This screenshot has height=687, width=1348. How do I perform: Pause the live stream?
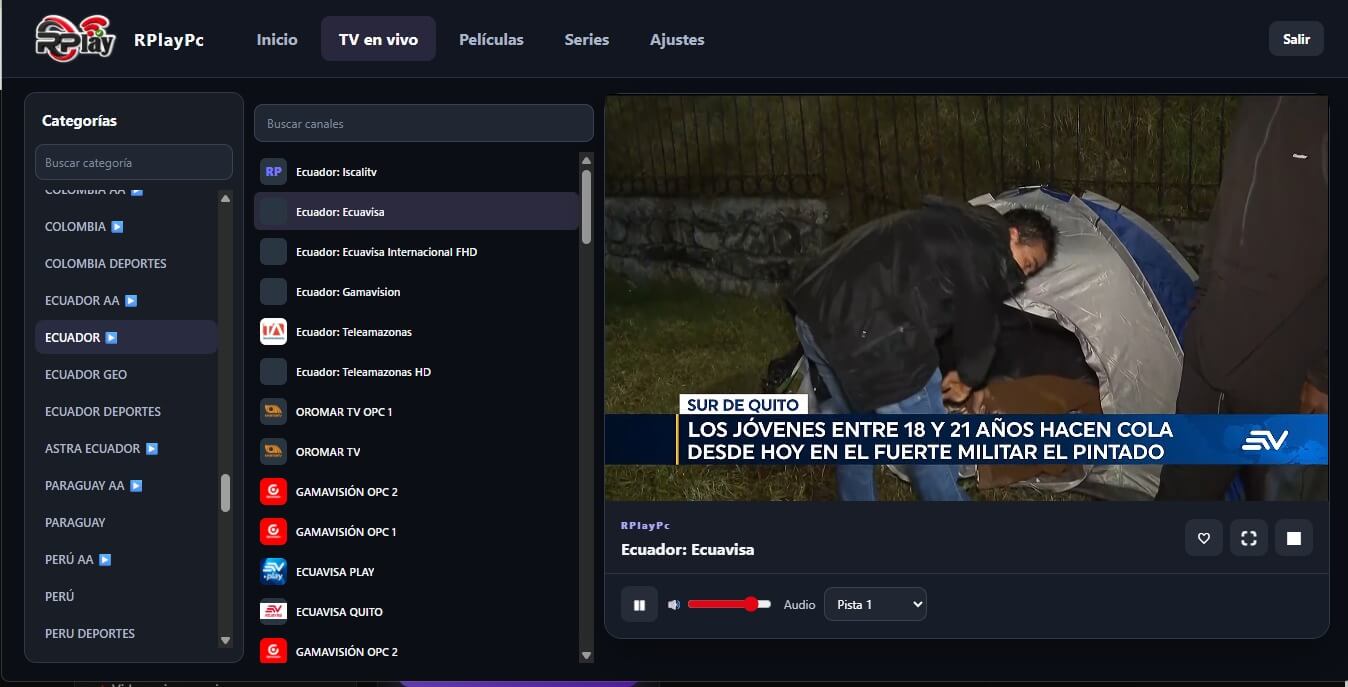click(x=639, y=604)
